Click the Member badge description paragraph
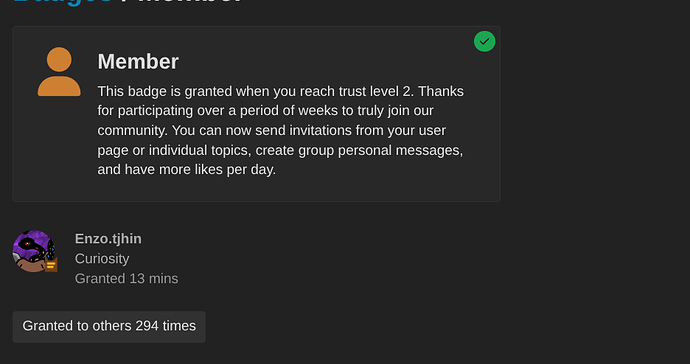This screenshot has height=364, width=690. coord(281,130)
